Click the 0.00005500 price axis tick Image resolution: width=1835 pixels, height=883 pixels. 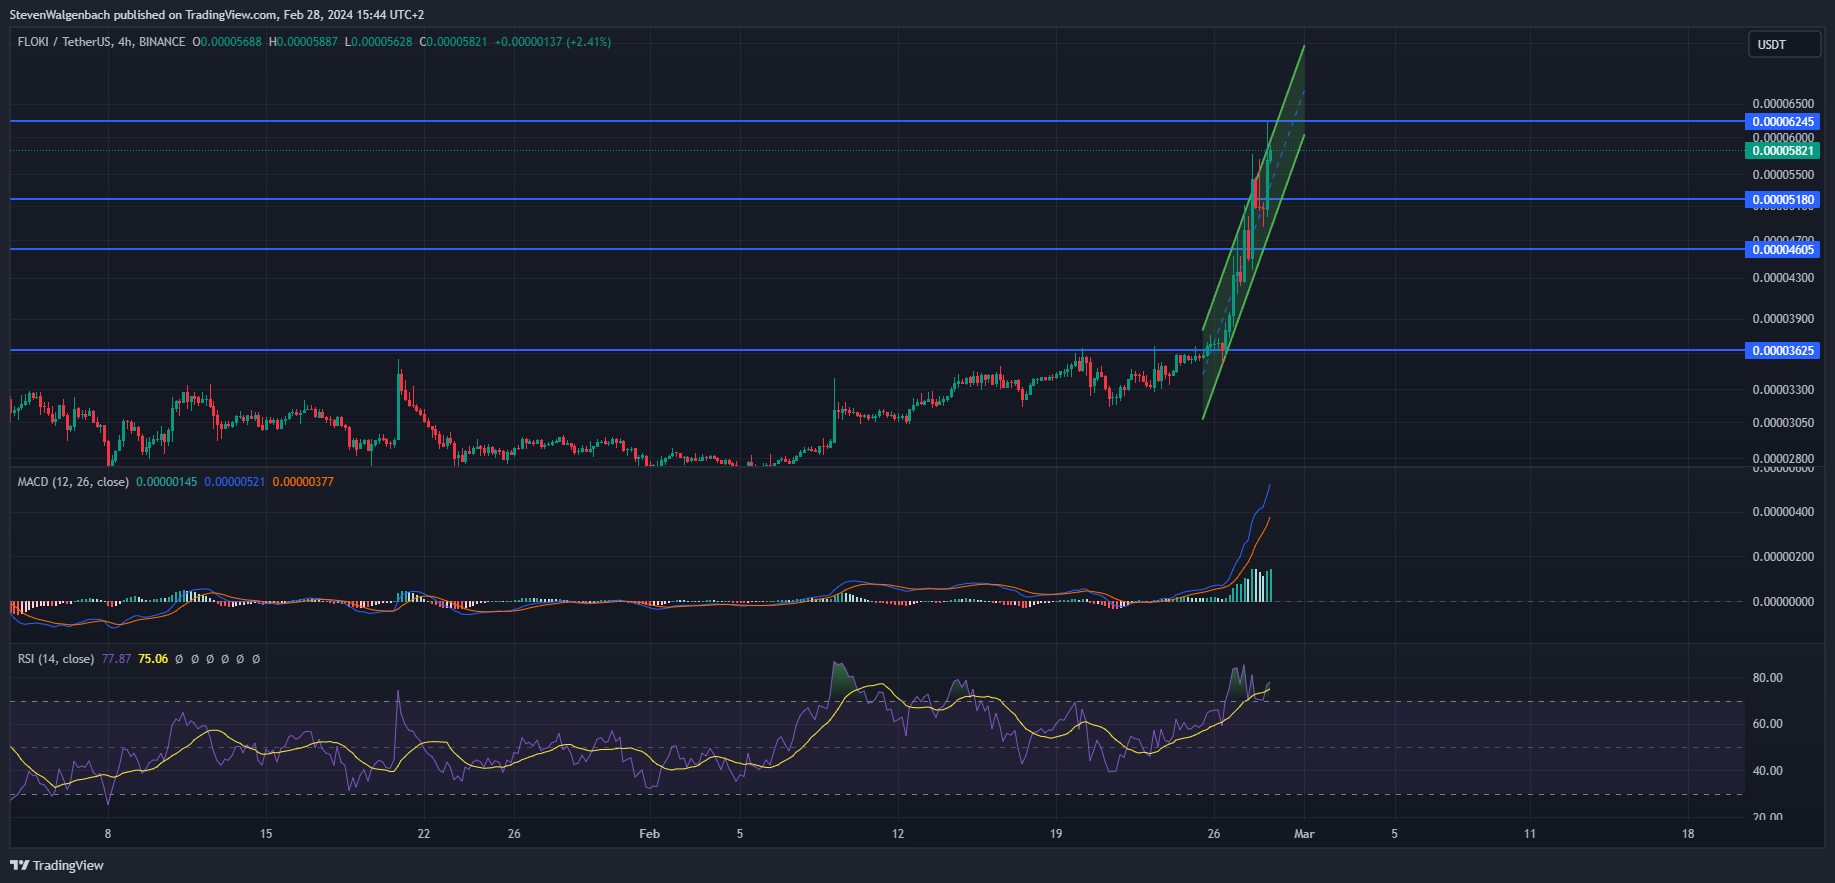1783,175
